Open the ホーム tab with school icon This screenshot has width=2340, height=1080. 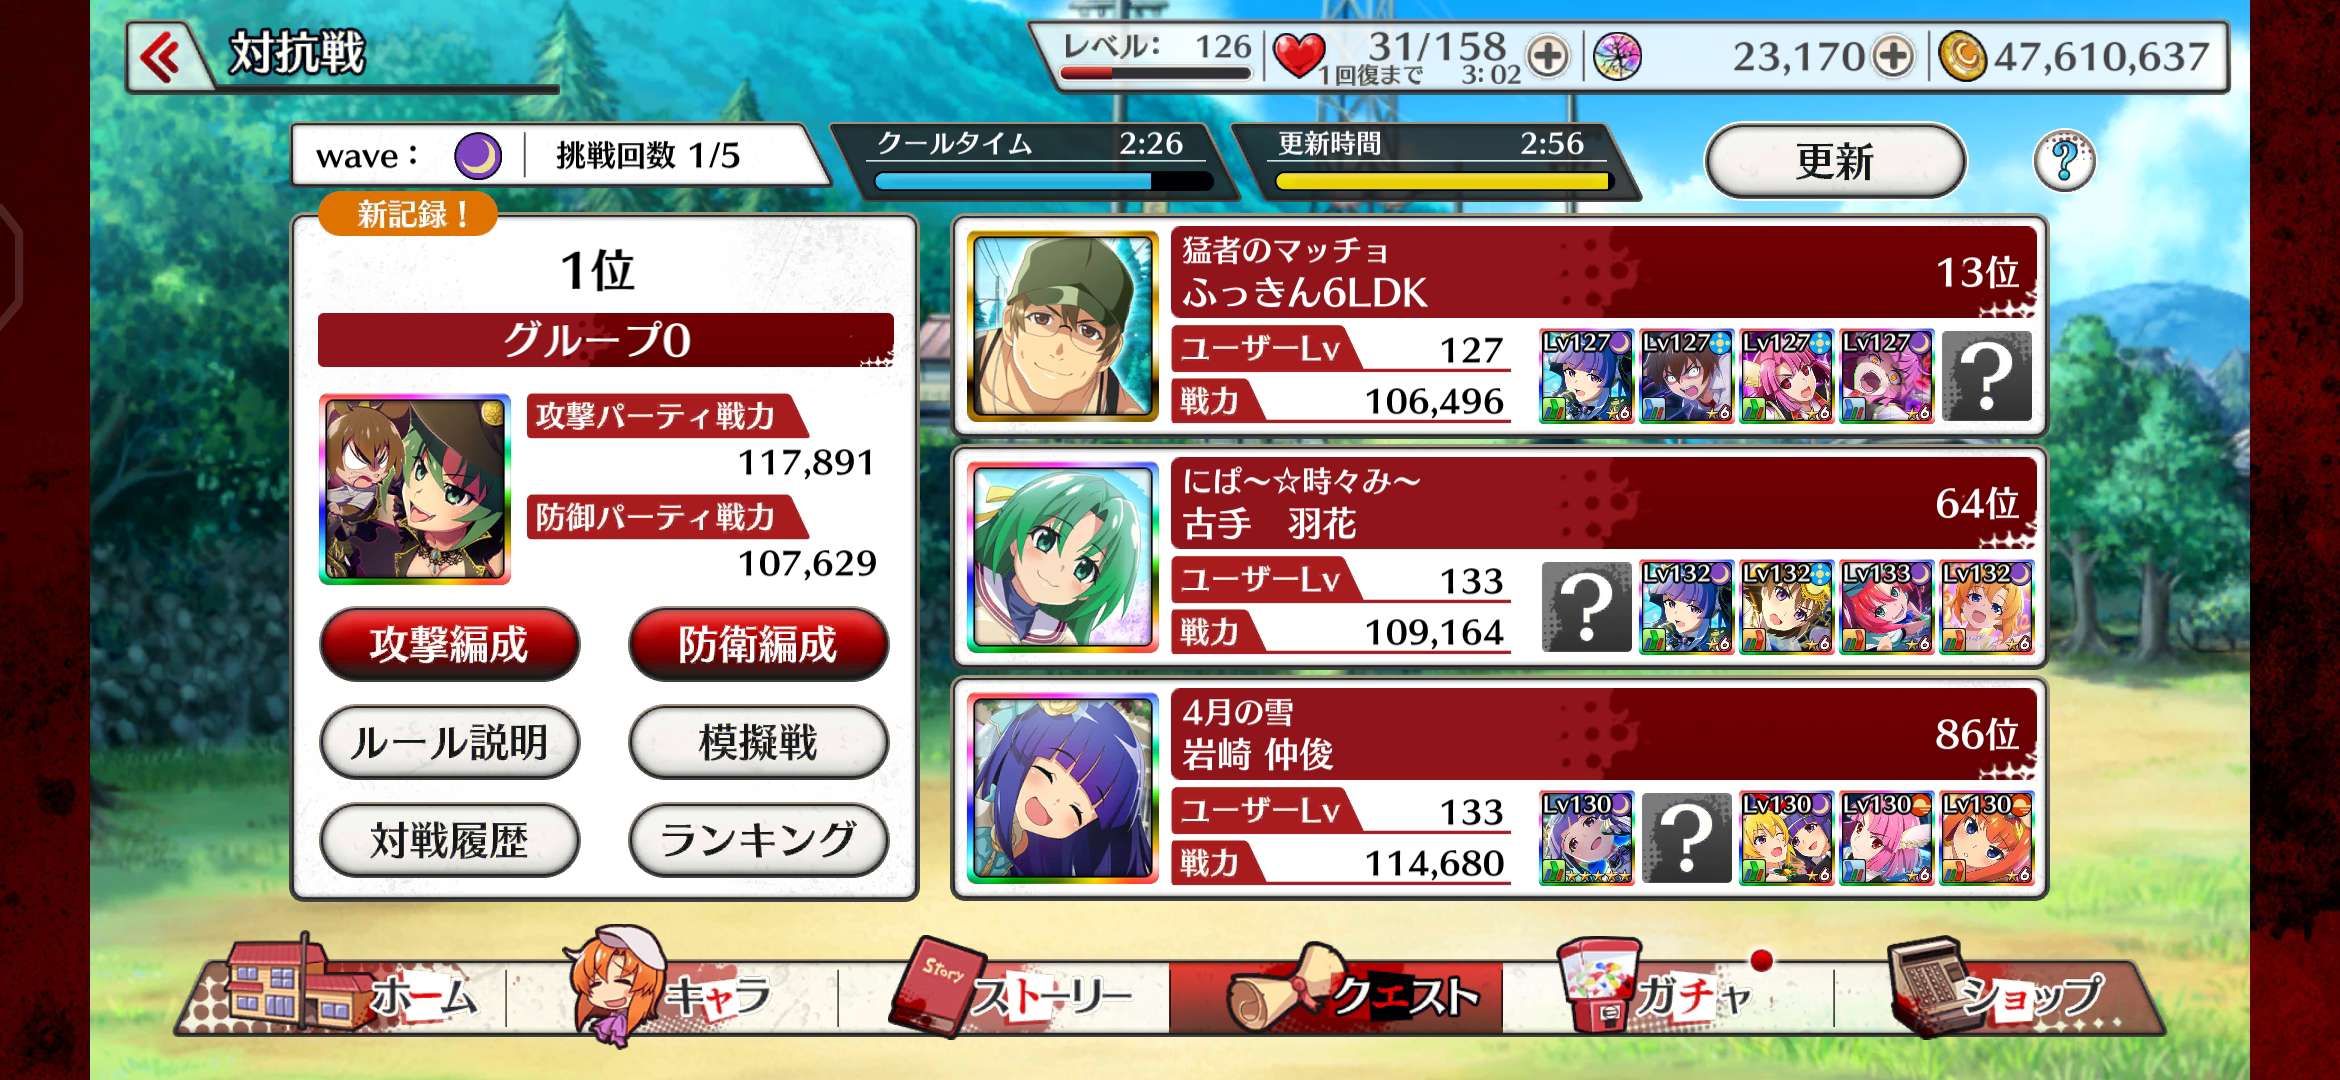click(345, 990)
